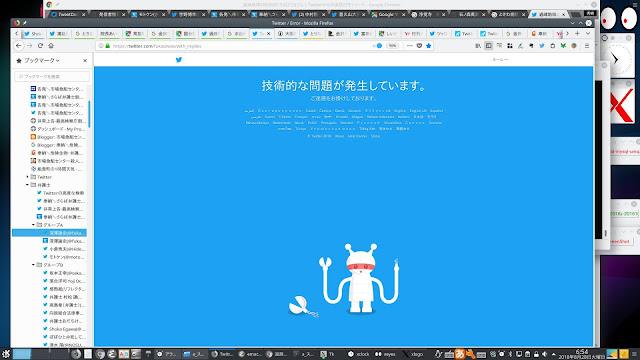Switch desktops via the pager in taskbar

click(41, 354)
